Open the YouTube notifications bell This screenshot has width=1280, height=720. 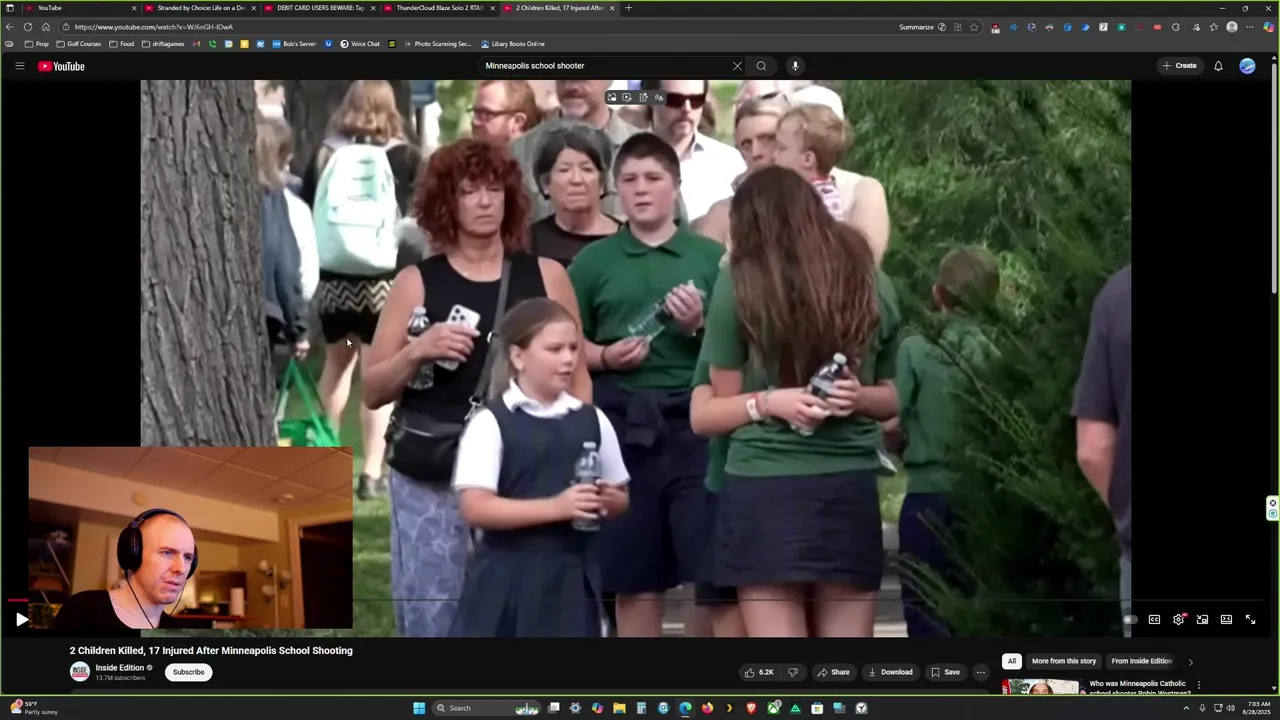click(x=1218, y=66)
